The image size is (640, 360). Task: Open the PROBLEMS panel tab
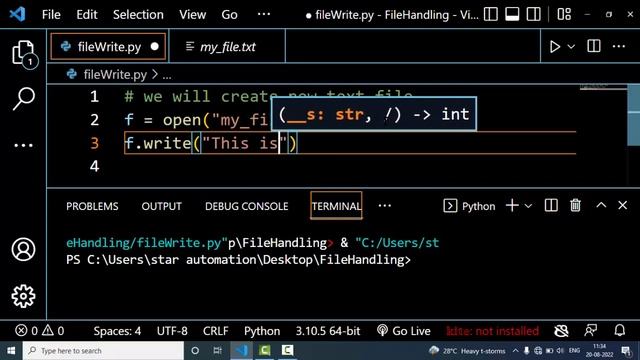(92, 206)
